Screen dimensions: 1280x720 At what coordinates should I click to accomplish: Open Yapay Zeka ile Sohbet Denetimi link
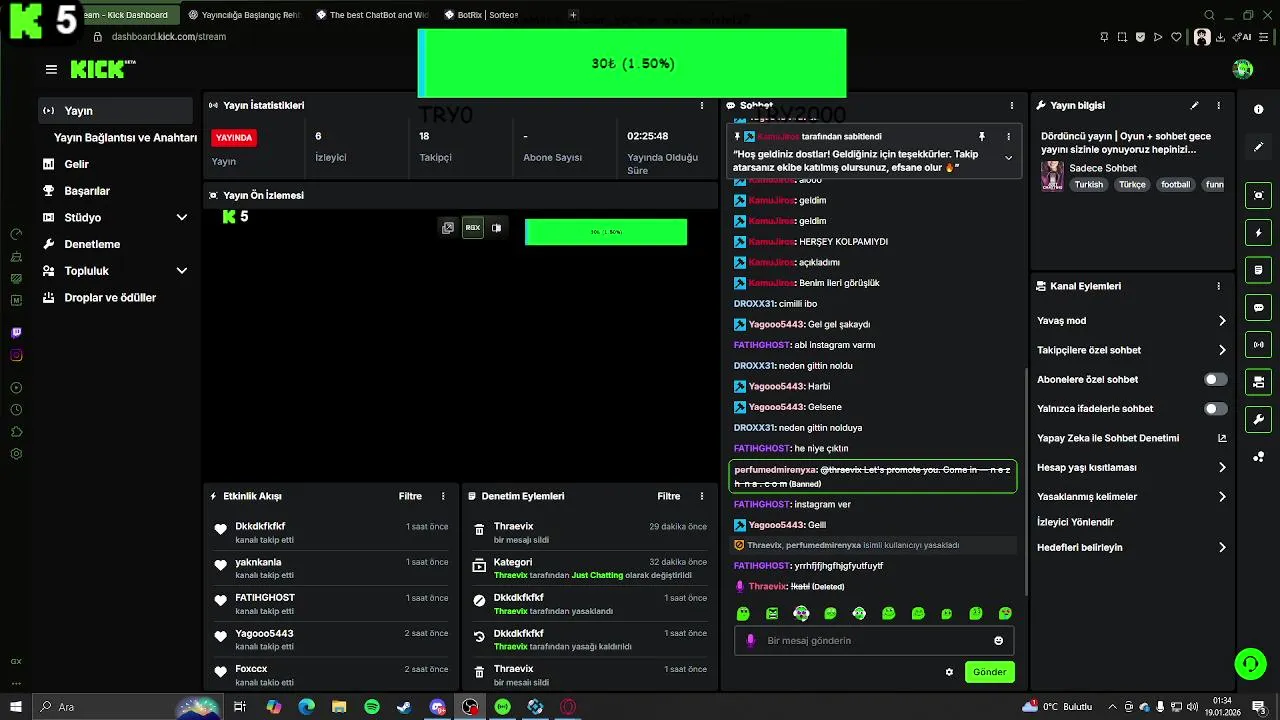tap(1132, 438)
